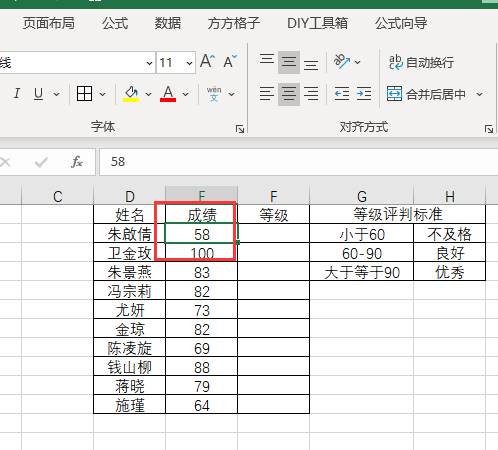Image resolution: width=498 pixels, height=450 pixels.
Task: Open the 字体 group dialog launcher
Action: coord(240,129)
